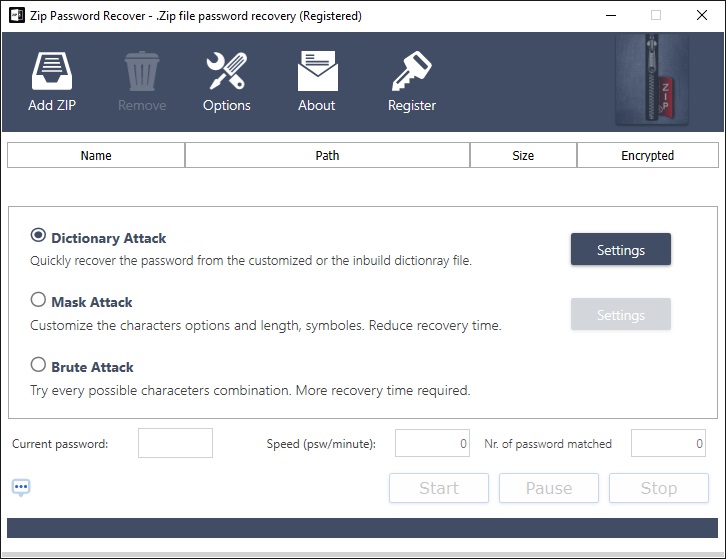Click the Pause button
Screen dimensions: 726x559
pos(549,488)
